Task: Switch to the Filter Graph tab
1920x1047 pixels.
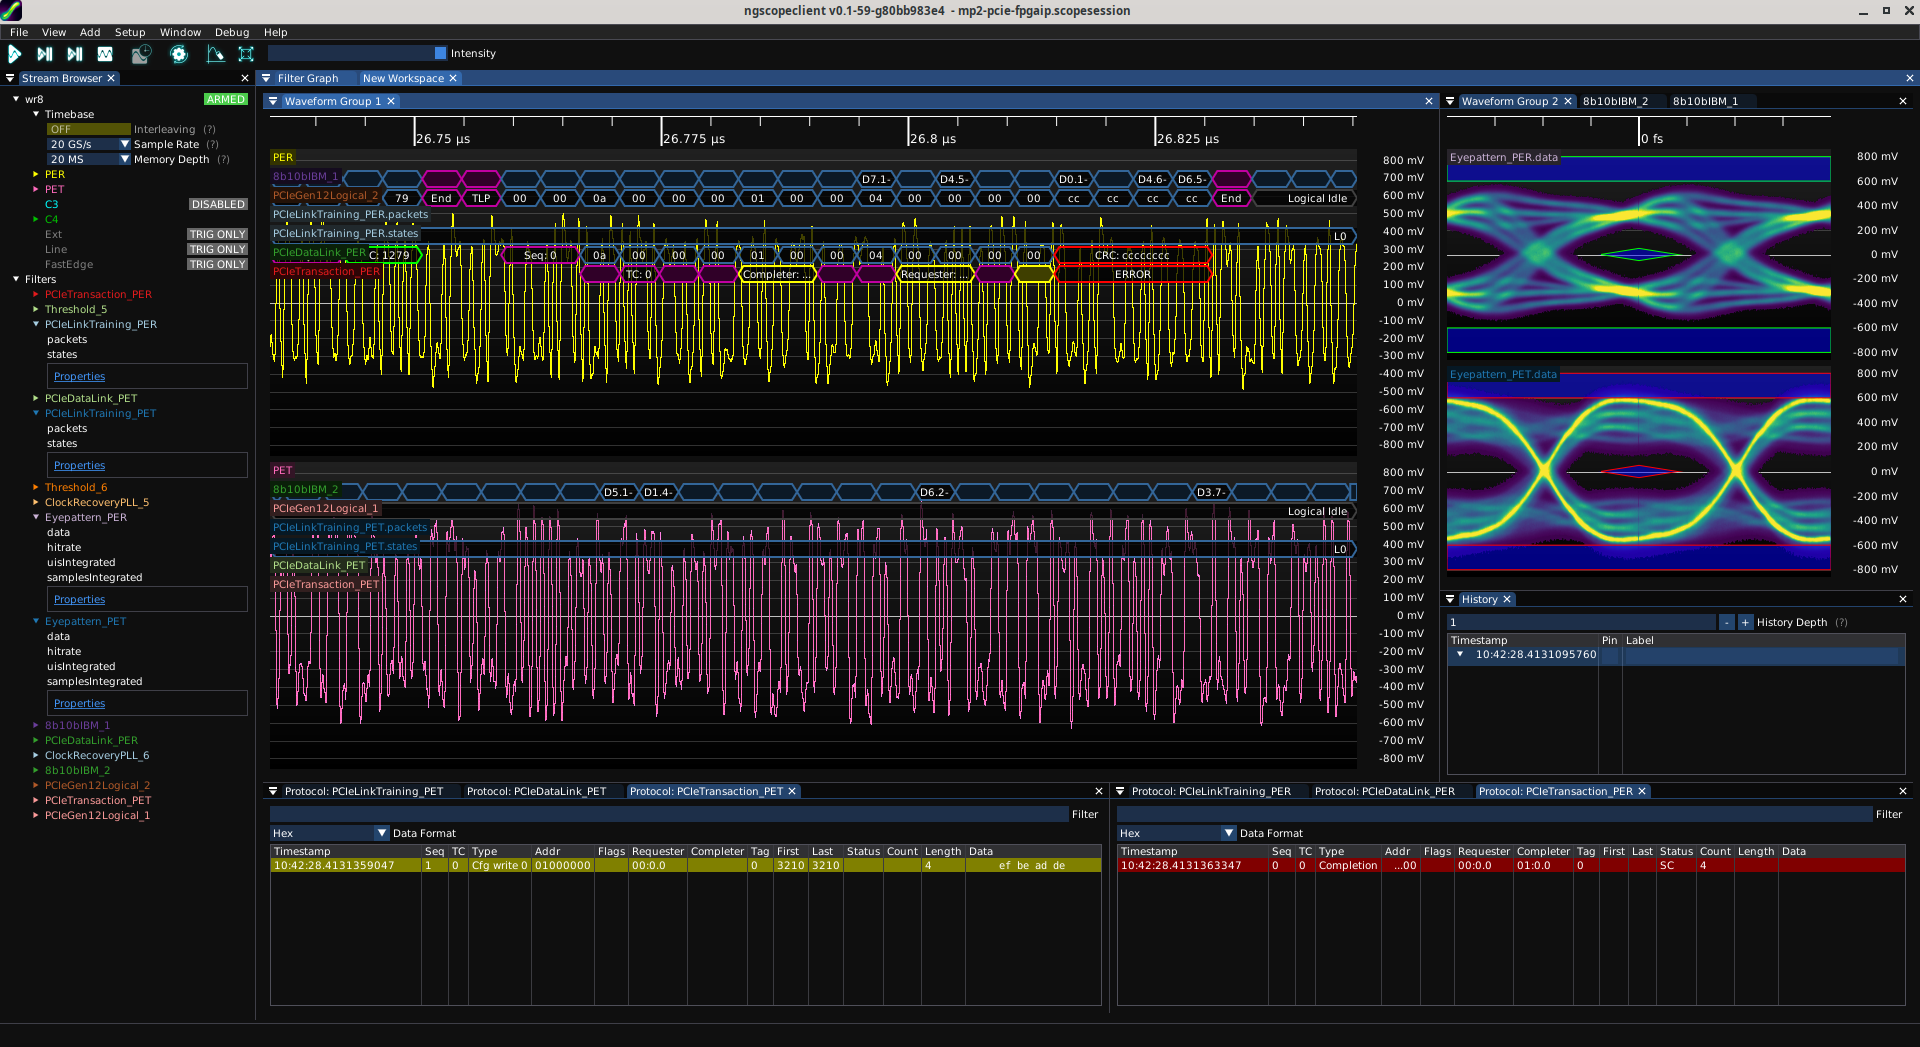Action: click(307, 78)
